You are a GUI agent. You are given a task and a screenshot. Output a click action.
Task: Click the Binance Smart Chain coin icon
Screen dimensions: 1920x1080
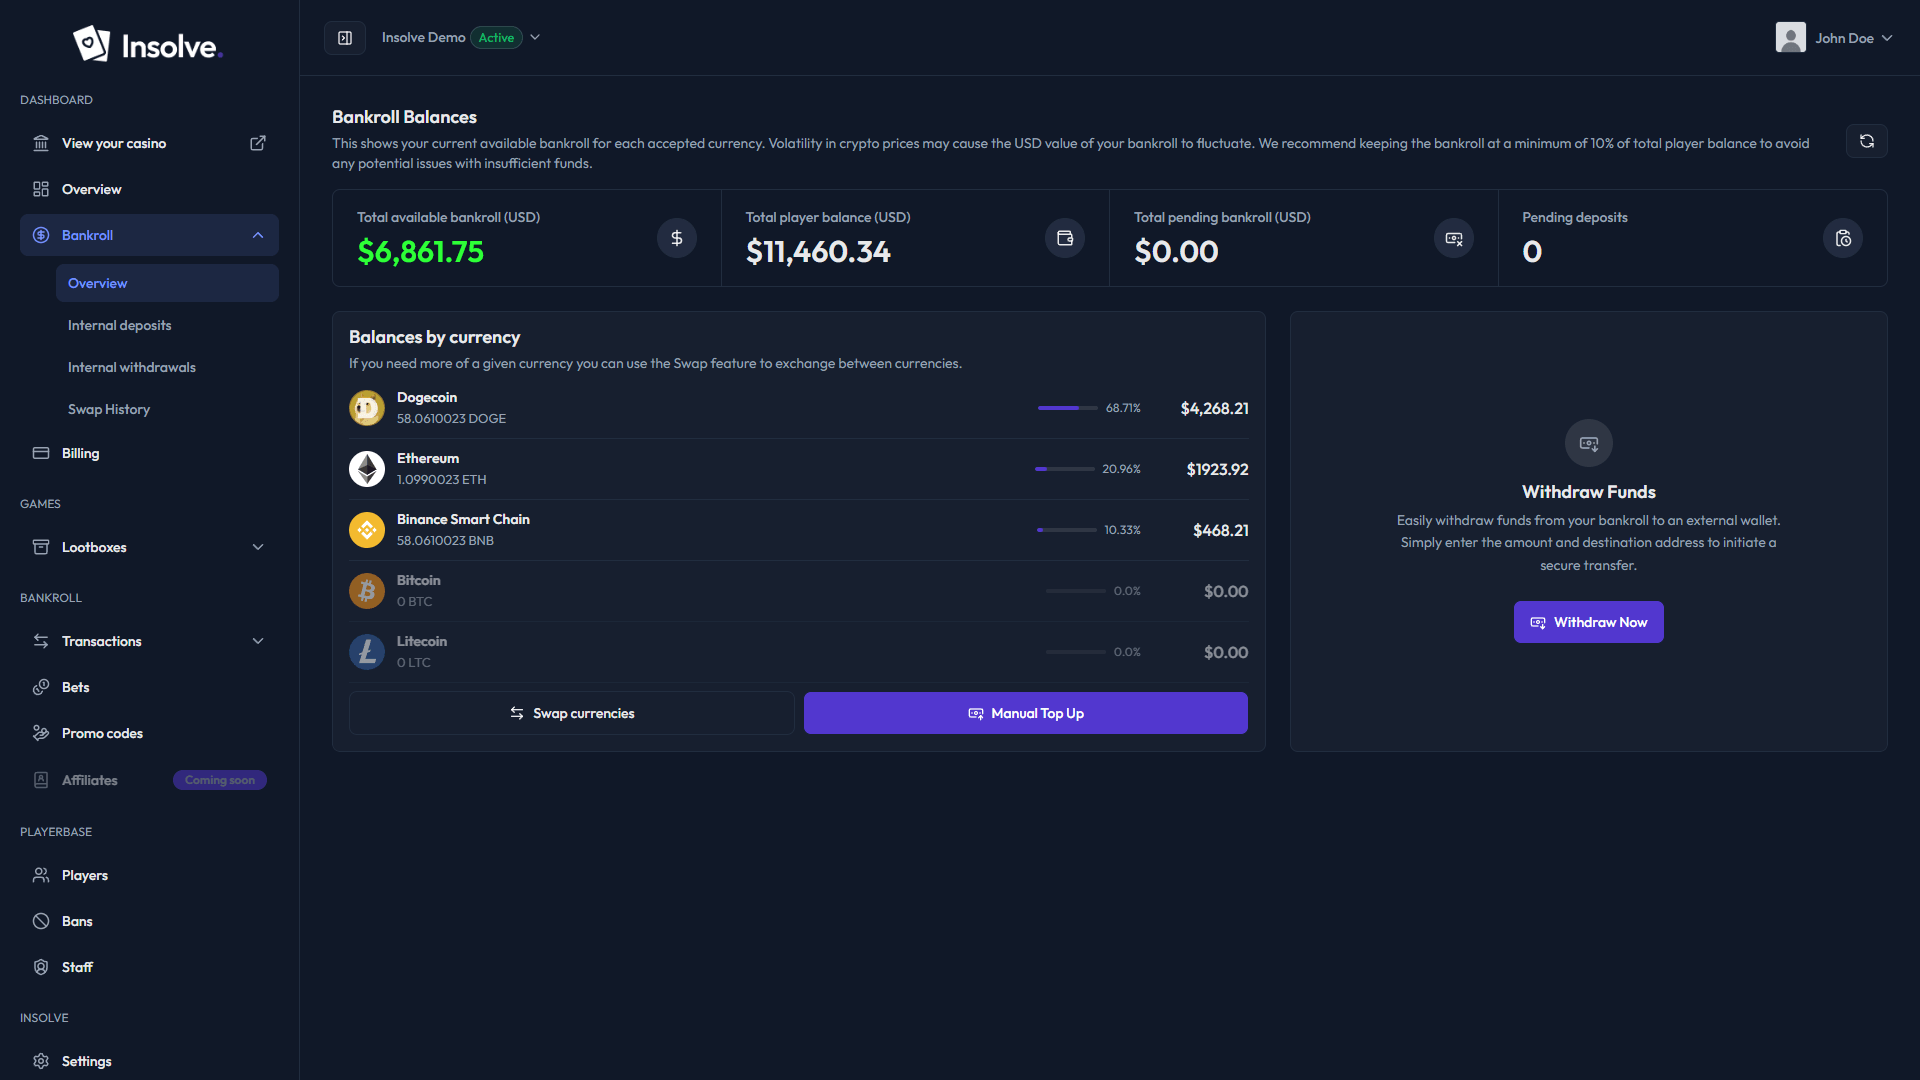click(367, 530)
